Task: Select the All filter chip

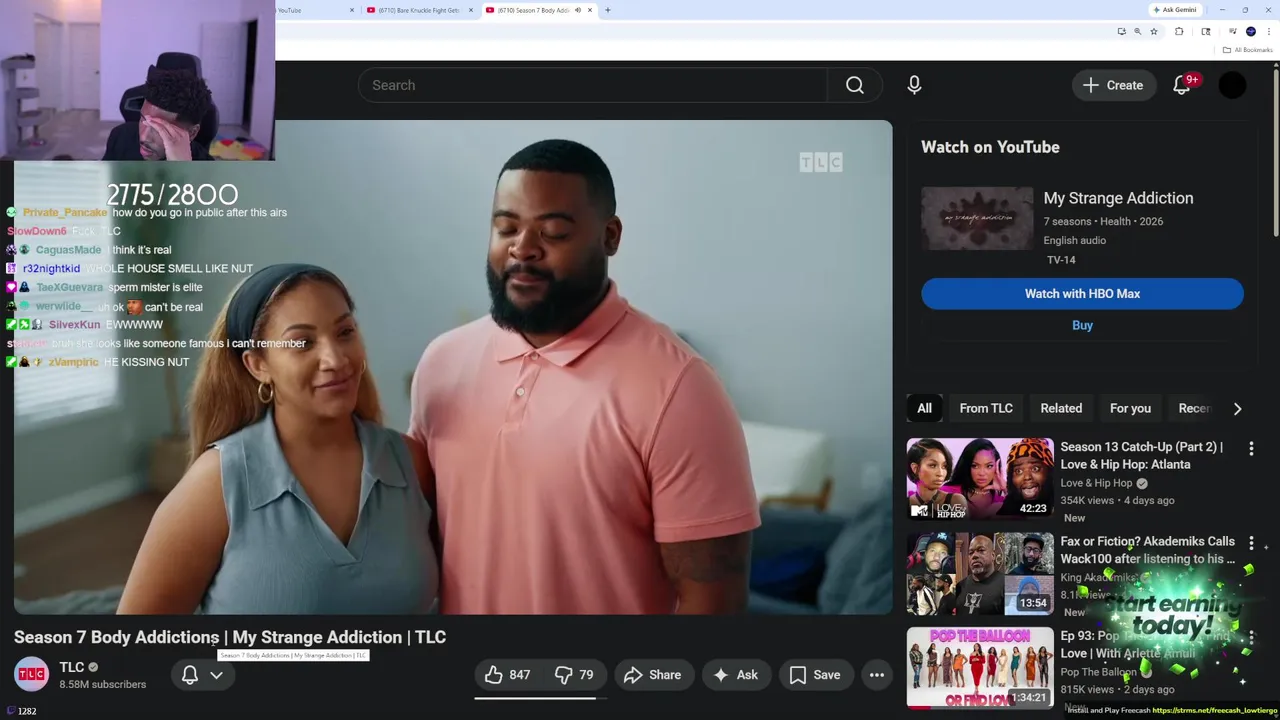Action: pos(924,408)
